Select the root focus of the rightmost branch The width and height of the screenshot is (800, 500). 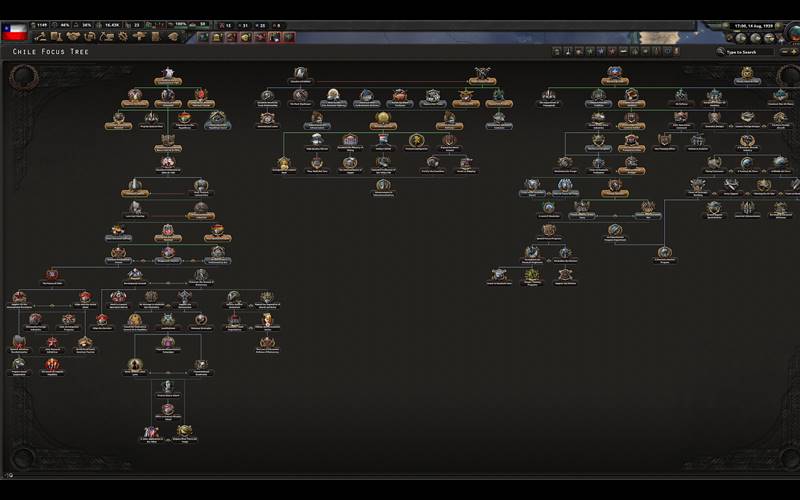point(745,75)
